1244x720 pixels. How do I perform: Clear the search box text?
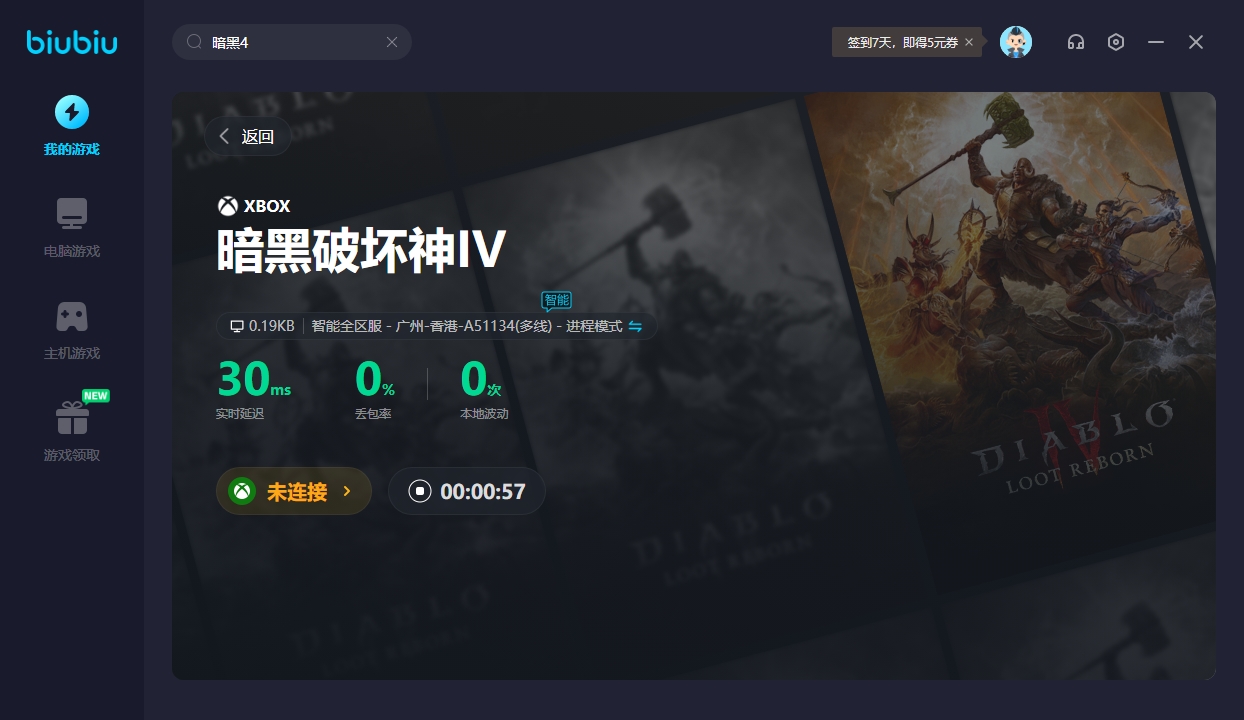392,42
